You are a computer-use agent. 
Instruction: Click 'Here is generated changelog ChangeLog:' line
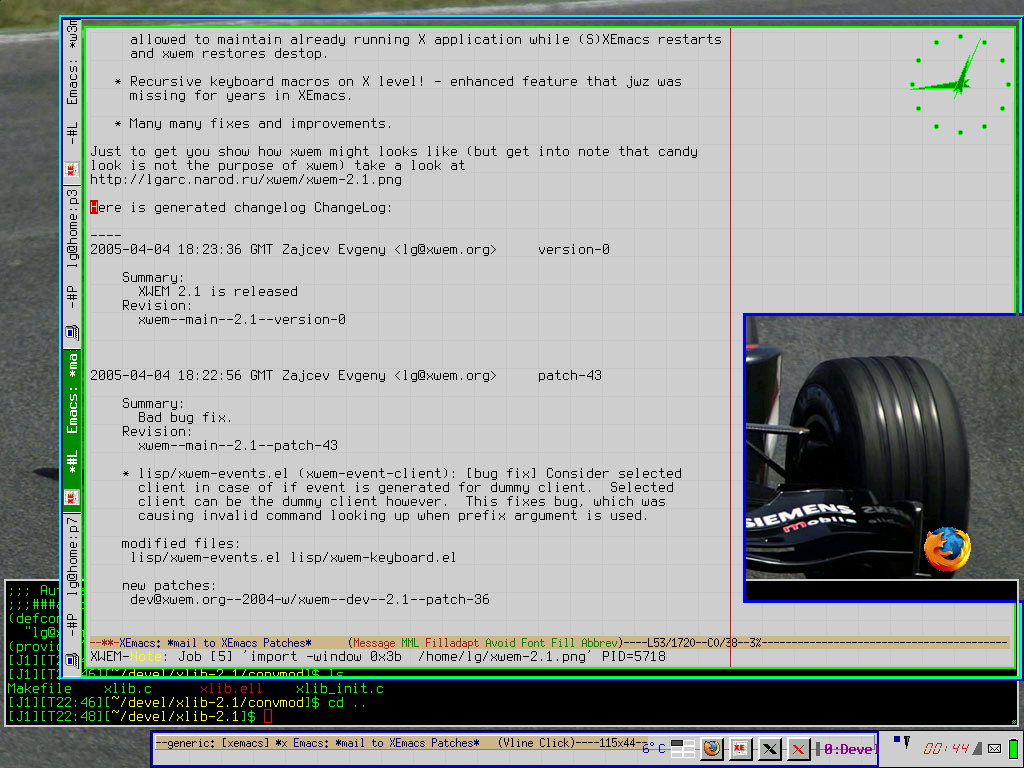point(241,208)
